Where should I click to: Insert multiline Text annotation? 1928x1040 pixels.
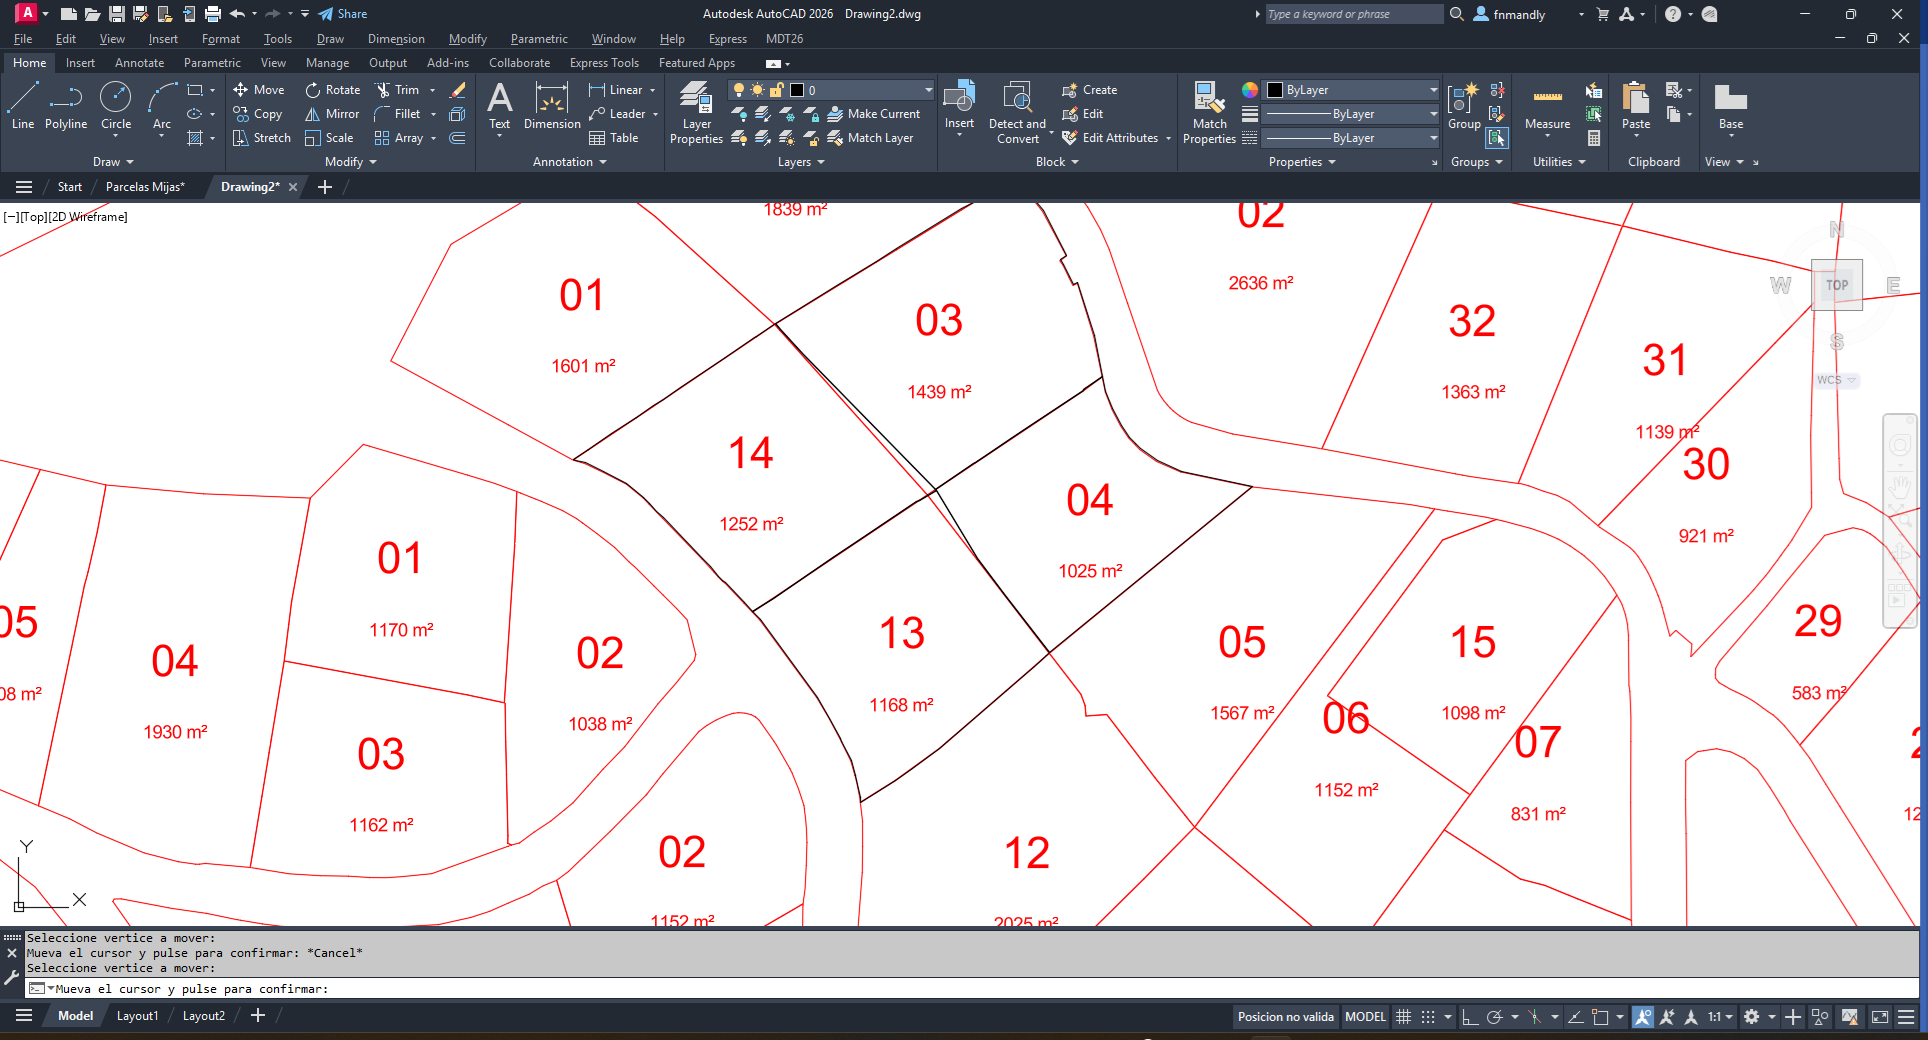499,106
